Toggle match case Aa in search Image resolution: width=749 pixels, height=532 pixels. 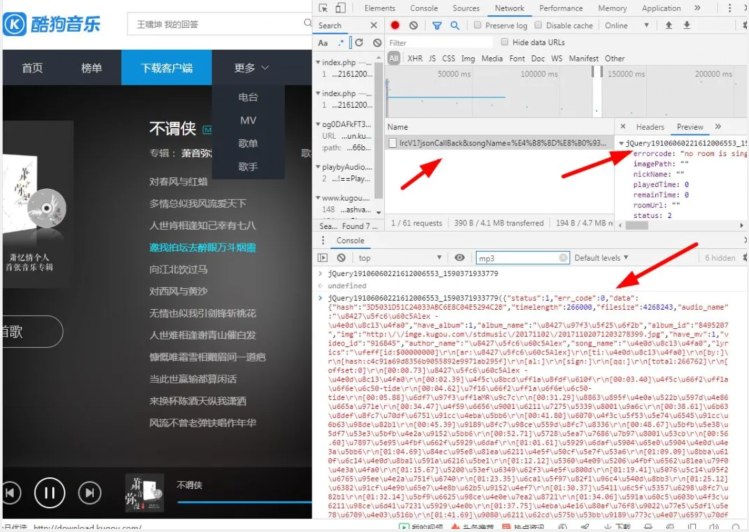point(323,43)
